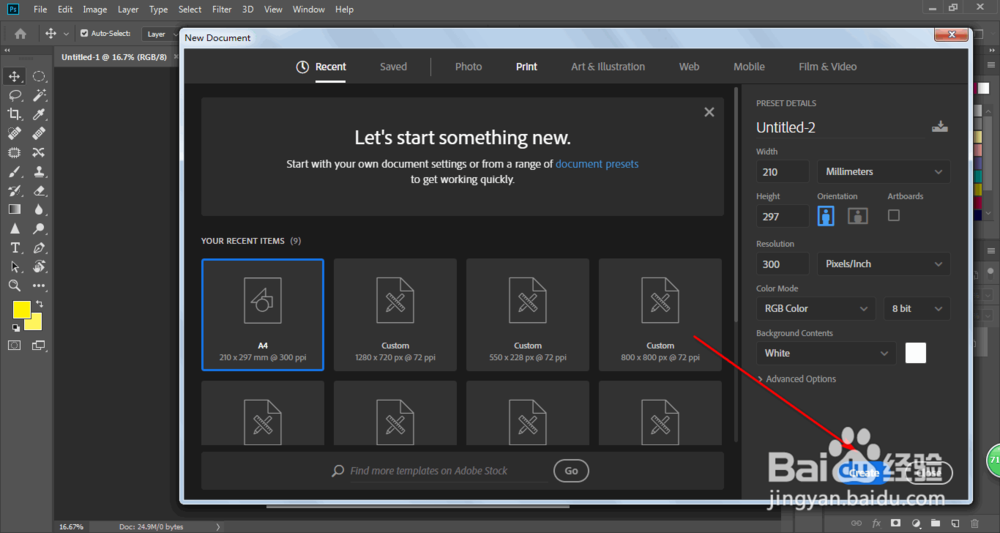This screenshot has width=1000, height=533.
Task: Add layer mask icon in Layers panel
Action: [x=895, y=523]
